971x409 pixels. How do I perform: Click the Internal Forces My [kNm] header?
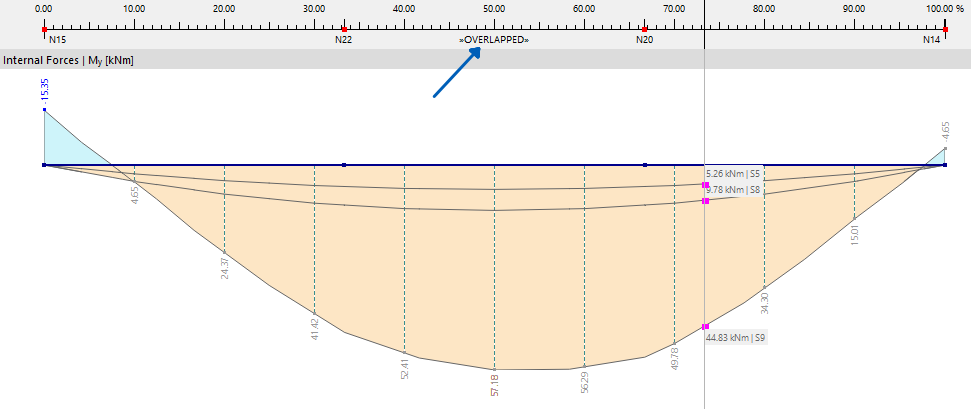pyautogui.click(x=69, y=60)
